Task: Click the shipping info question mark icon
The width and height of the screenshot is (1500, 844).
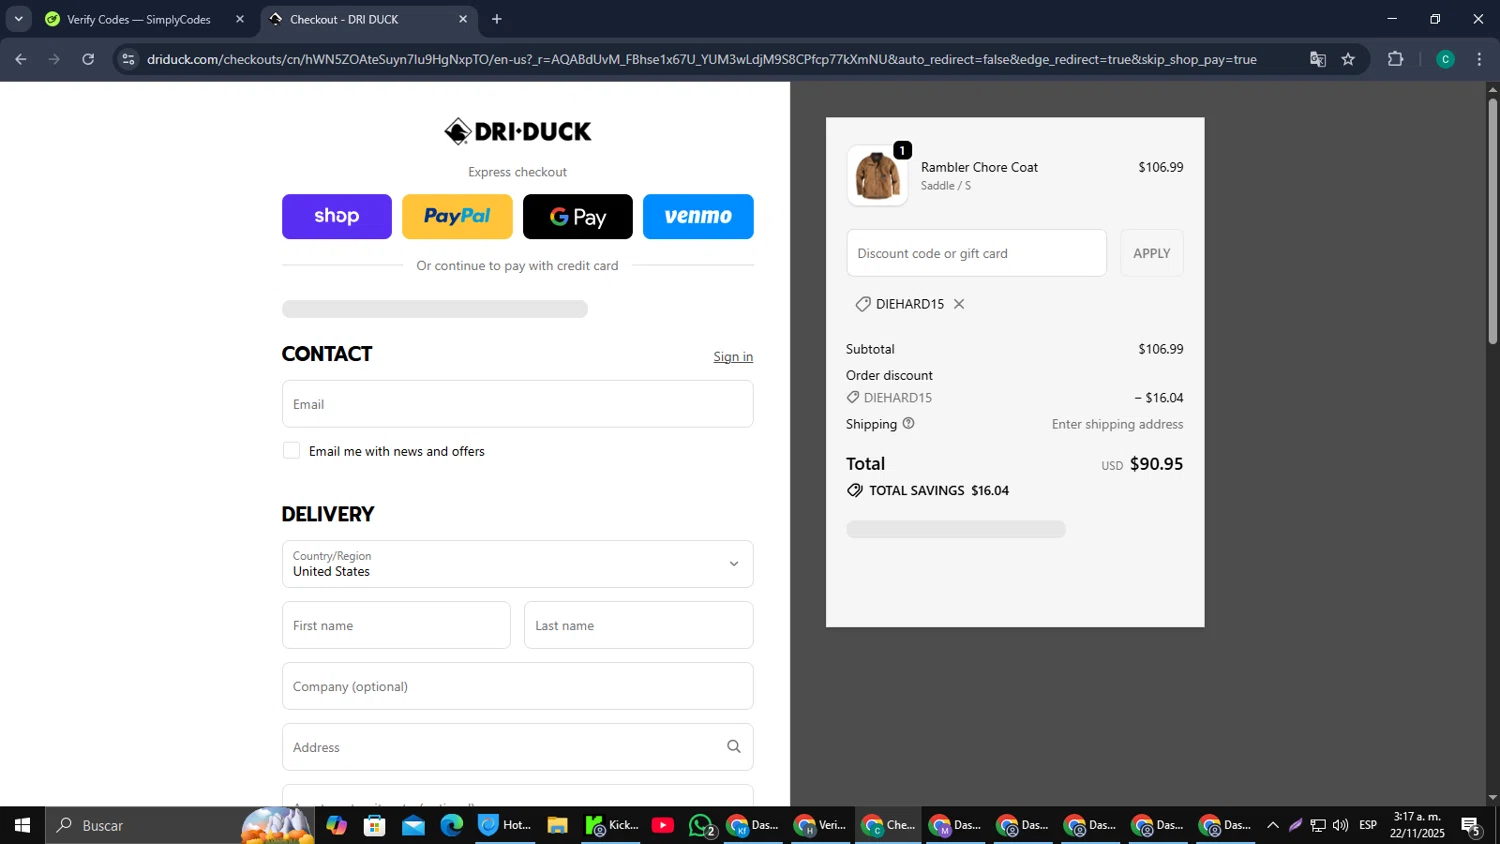Action: [x=908, y=423]
